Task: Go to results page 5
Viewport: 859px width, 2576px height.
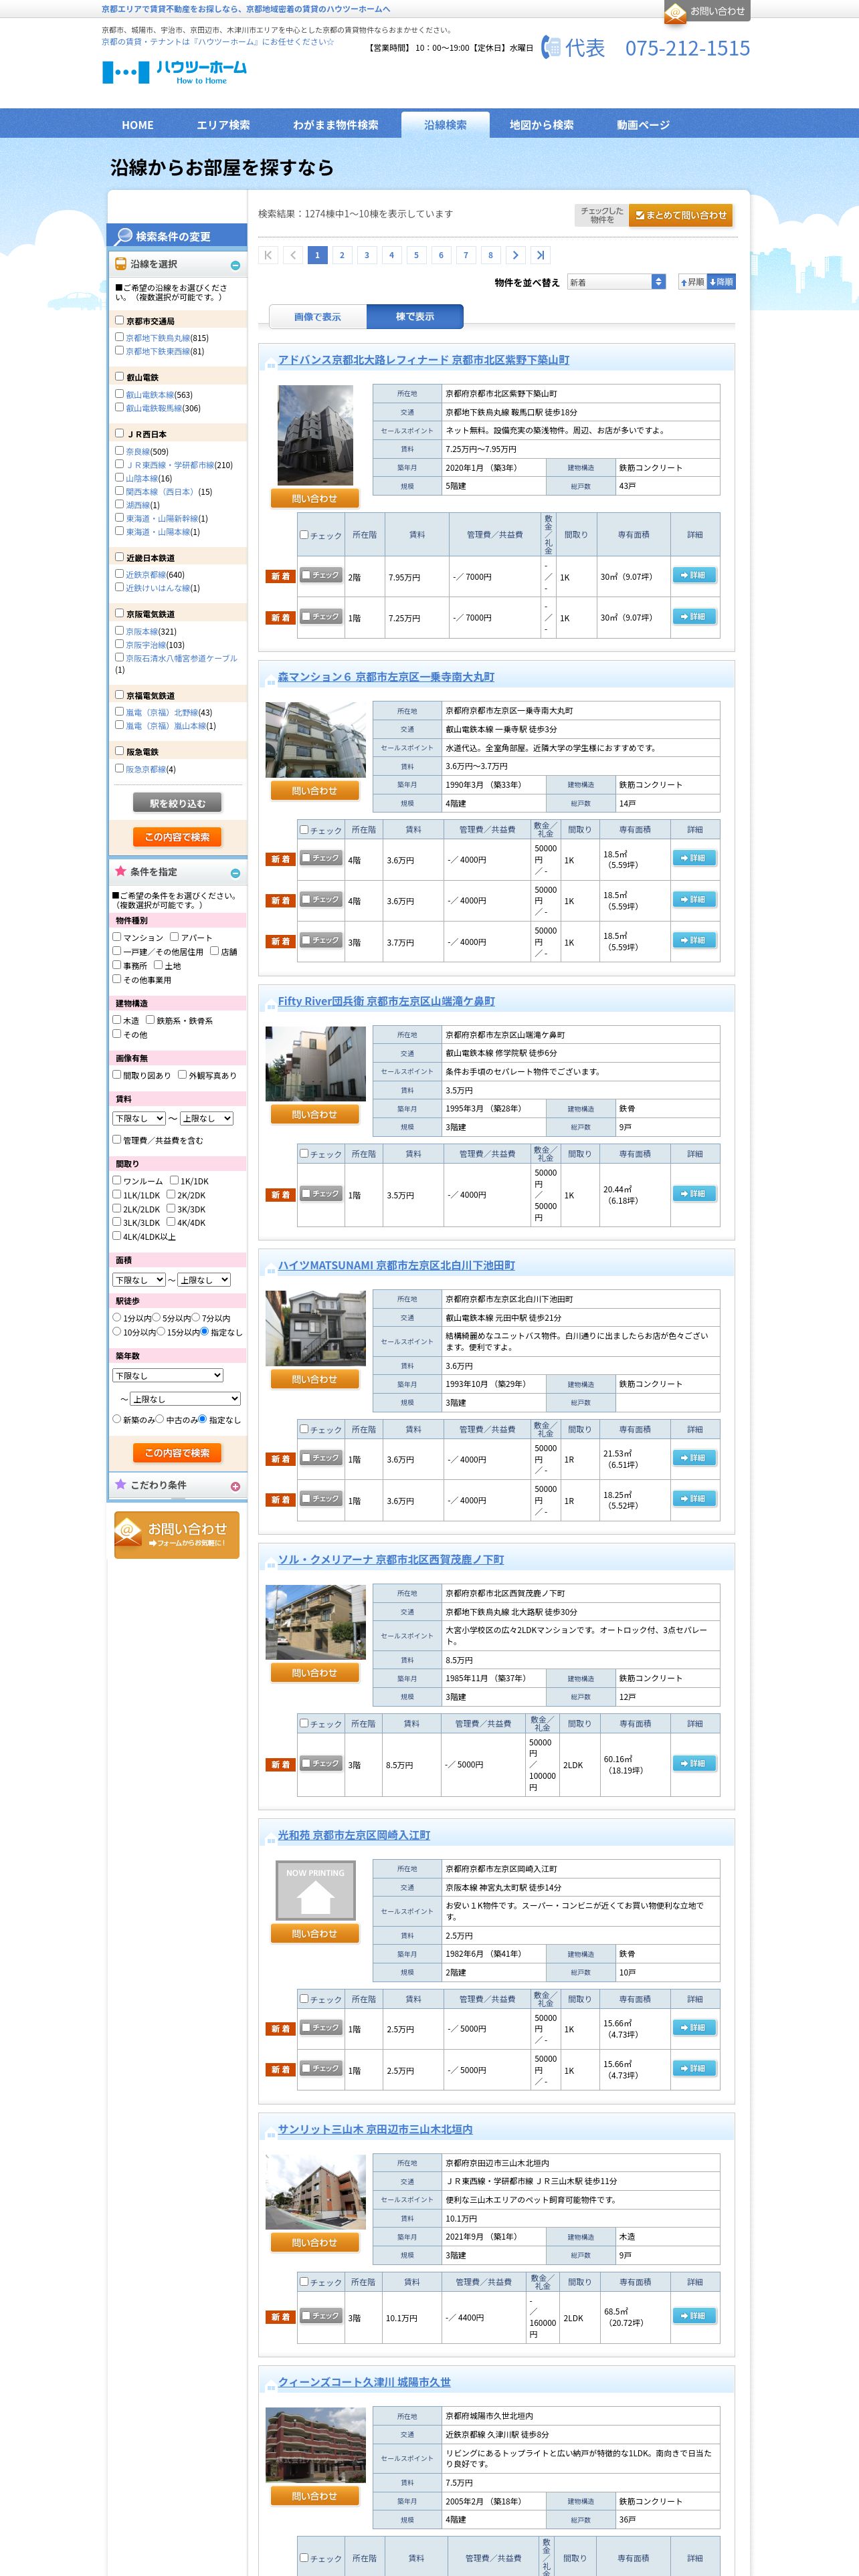Action: [416, 255]
